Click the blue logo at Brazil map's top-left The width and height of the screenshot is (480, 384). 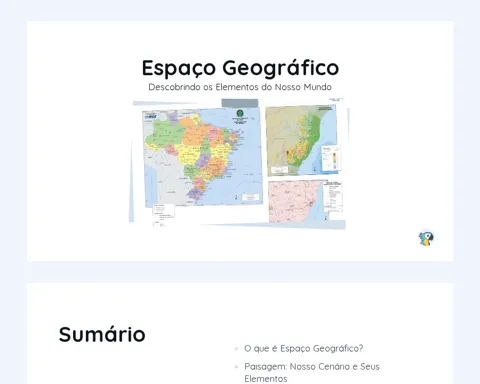click(150, 116)
